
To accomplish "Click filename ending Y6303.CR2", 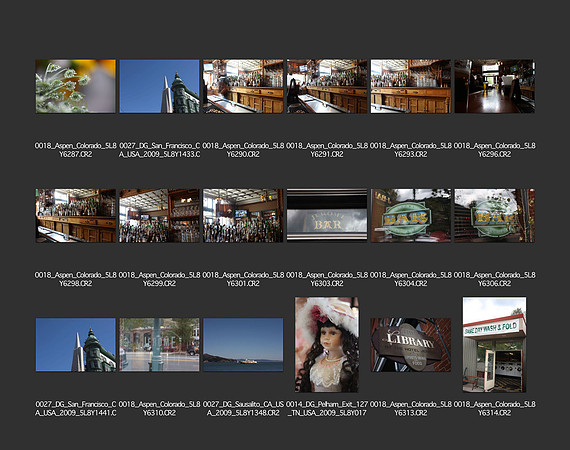I will pos(327,279).
